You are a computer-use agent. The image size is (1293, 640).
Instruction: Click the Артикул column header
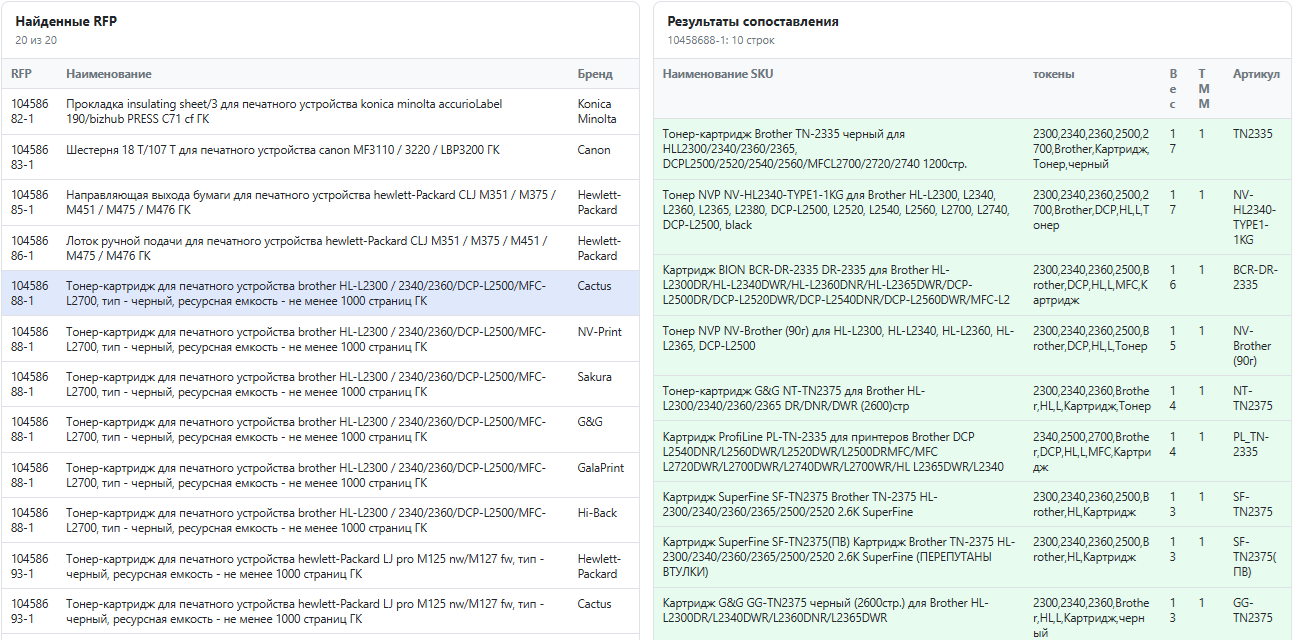[x=1256, y=74]
